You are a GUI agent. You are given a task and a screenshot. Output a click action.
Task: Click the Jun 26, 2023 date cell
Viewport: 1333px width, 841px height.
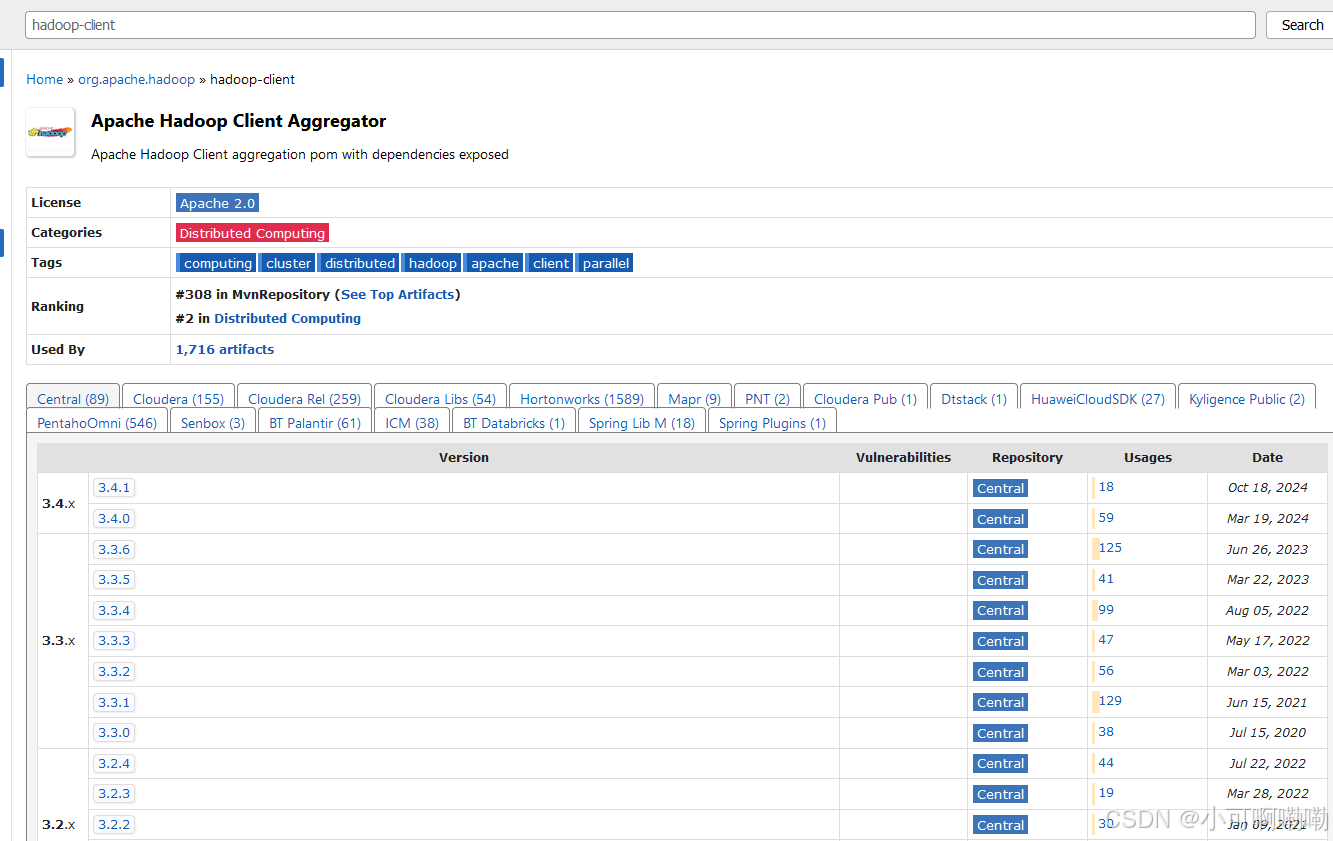[x=1268, y=549]
